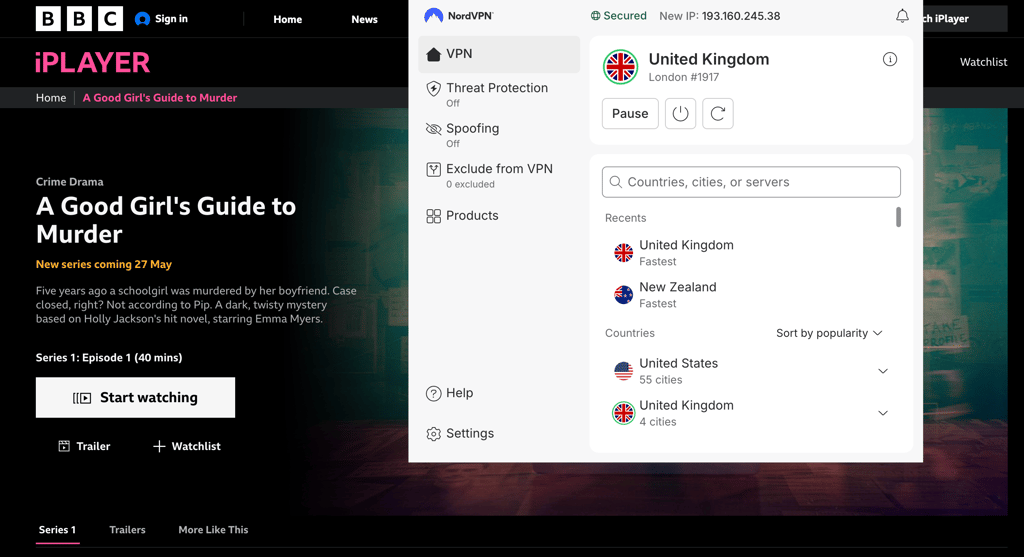The width and height of the screenshot is (1024, 557).
Task: Open the Sort by popularity dropdown
Action: (829, 333)
